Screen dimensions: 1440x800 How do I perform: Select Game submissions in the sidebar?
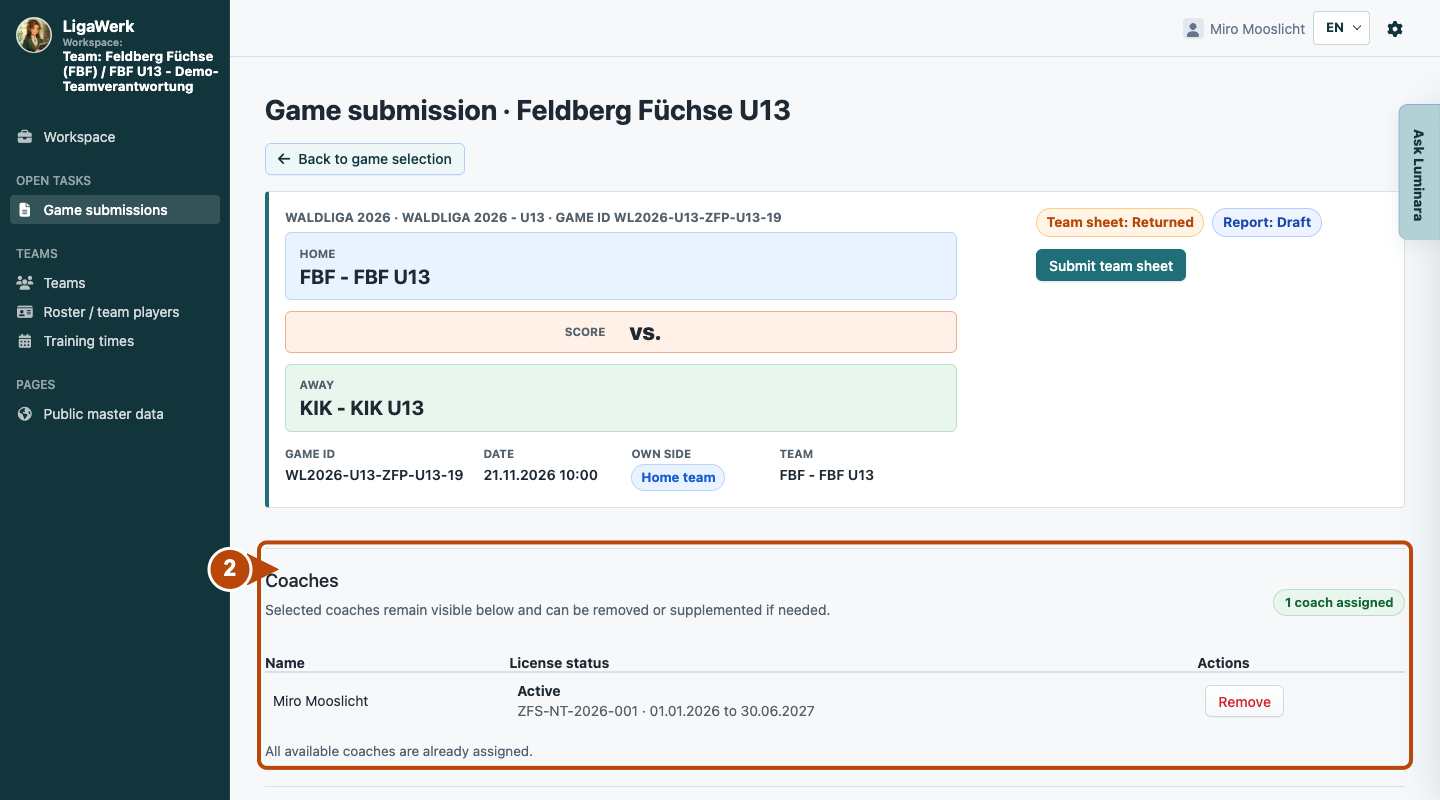point(115,210)
